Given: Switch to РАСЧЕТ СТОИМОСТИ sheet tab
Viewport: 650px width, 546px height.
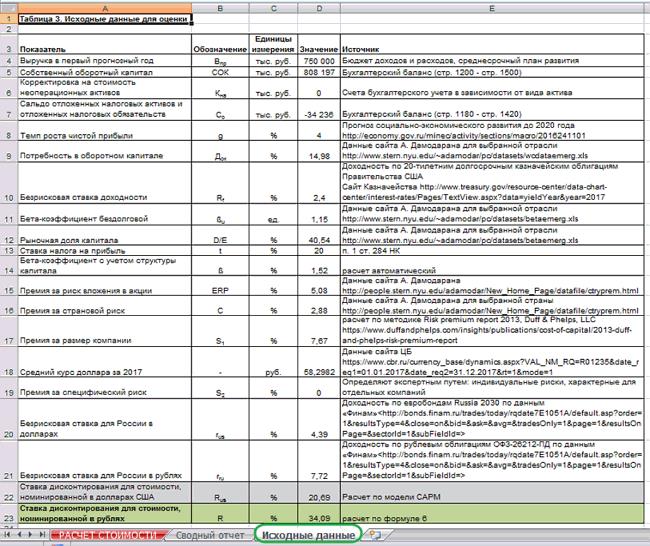Looking at the screenshot, I should click(x=108, y=535).
